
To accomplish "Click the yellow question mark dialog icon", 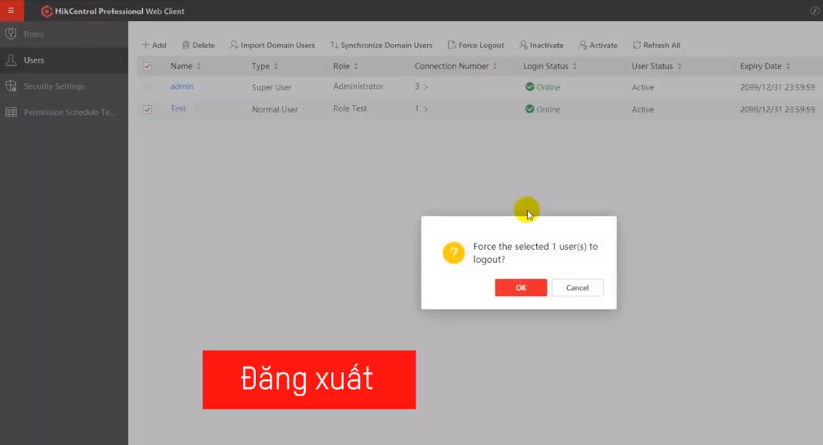I will 453,253.
